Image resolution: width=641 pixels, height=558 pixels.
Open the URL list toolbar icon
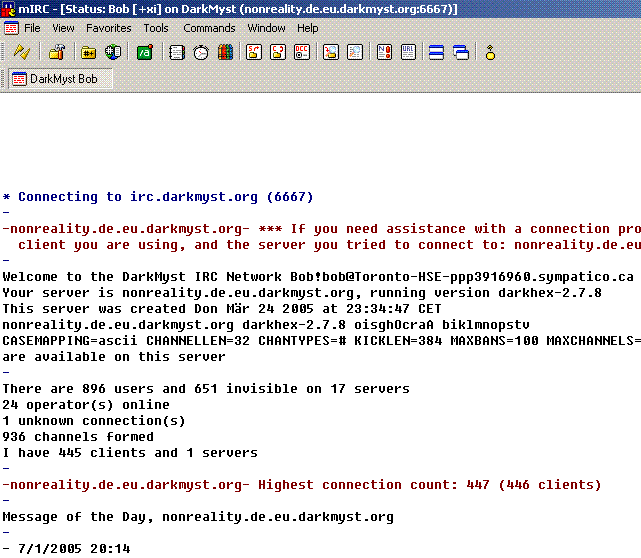(x=408, y=52)
